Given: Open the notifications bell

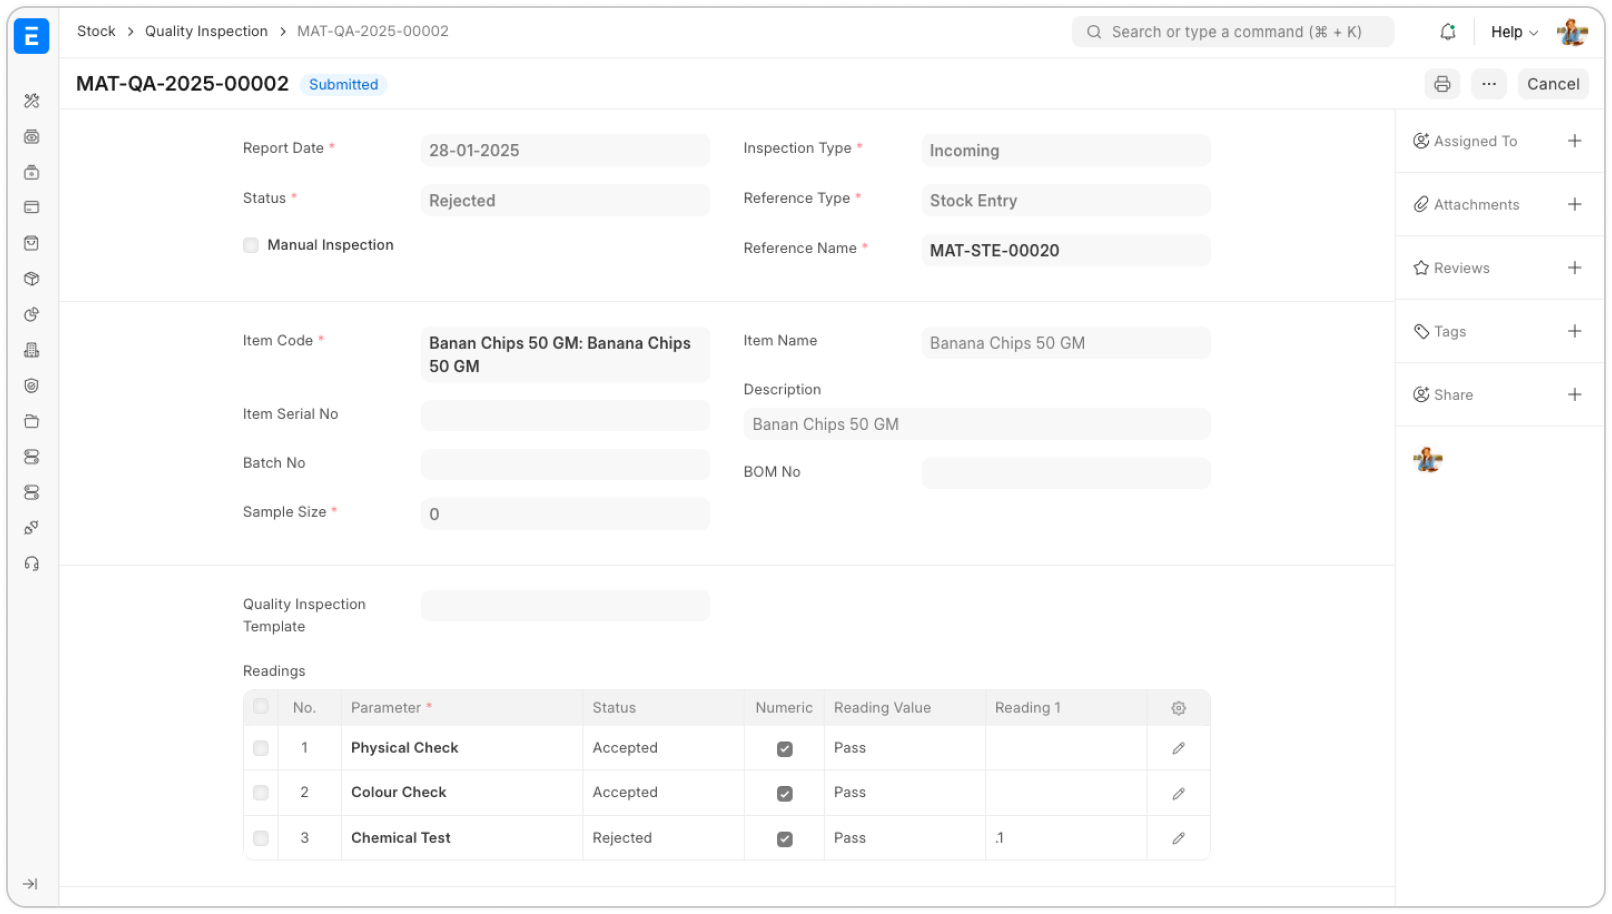Looking at the screenshot, I should point(1447,32).
